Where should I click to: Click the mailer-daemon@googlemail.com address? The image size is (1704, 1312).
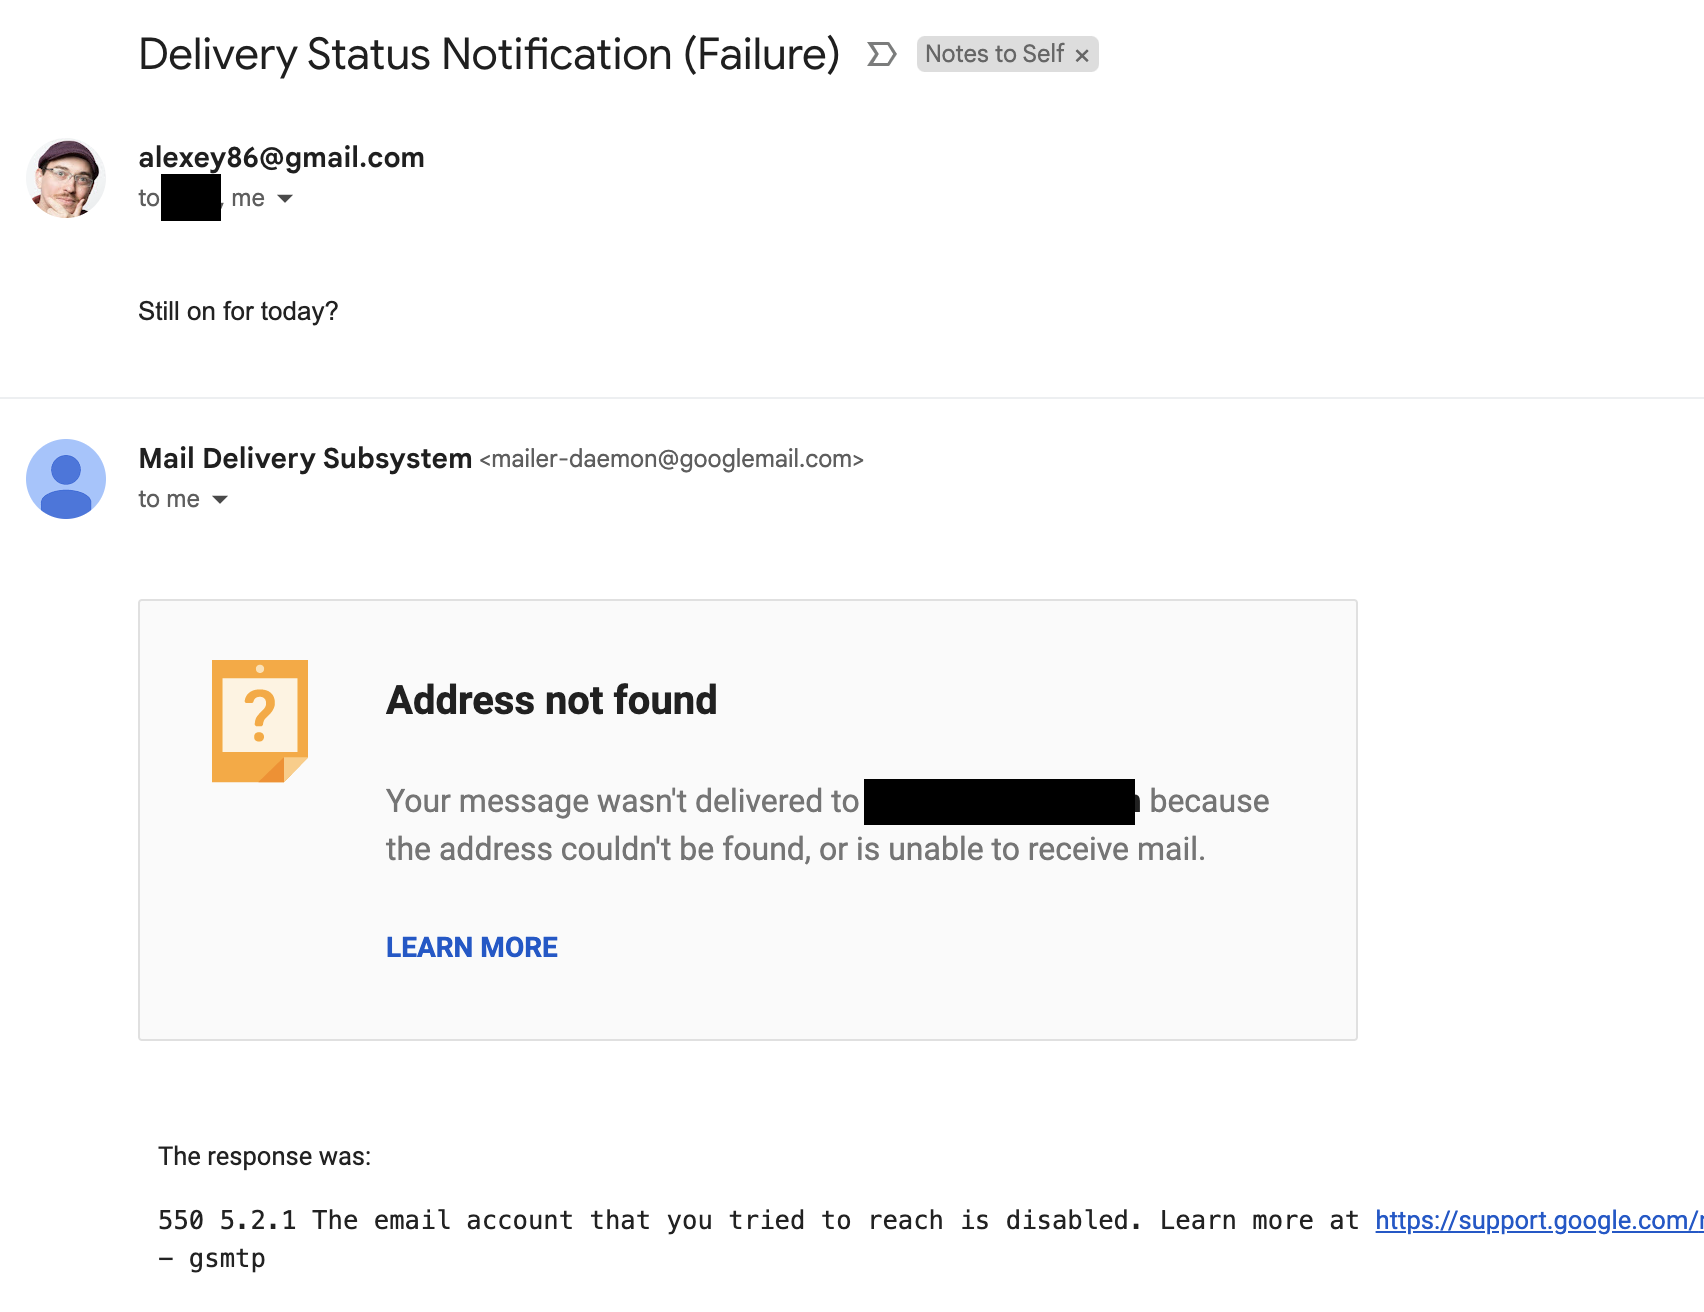[671, 459]
